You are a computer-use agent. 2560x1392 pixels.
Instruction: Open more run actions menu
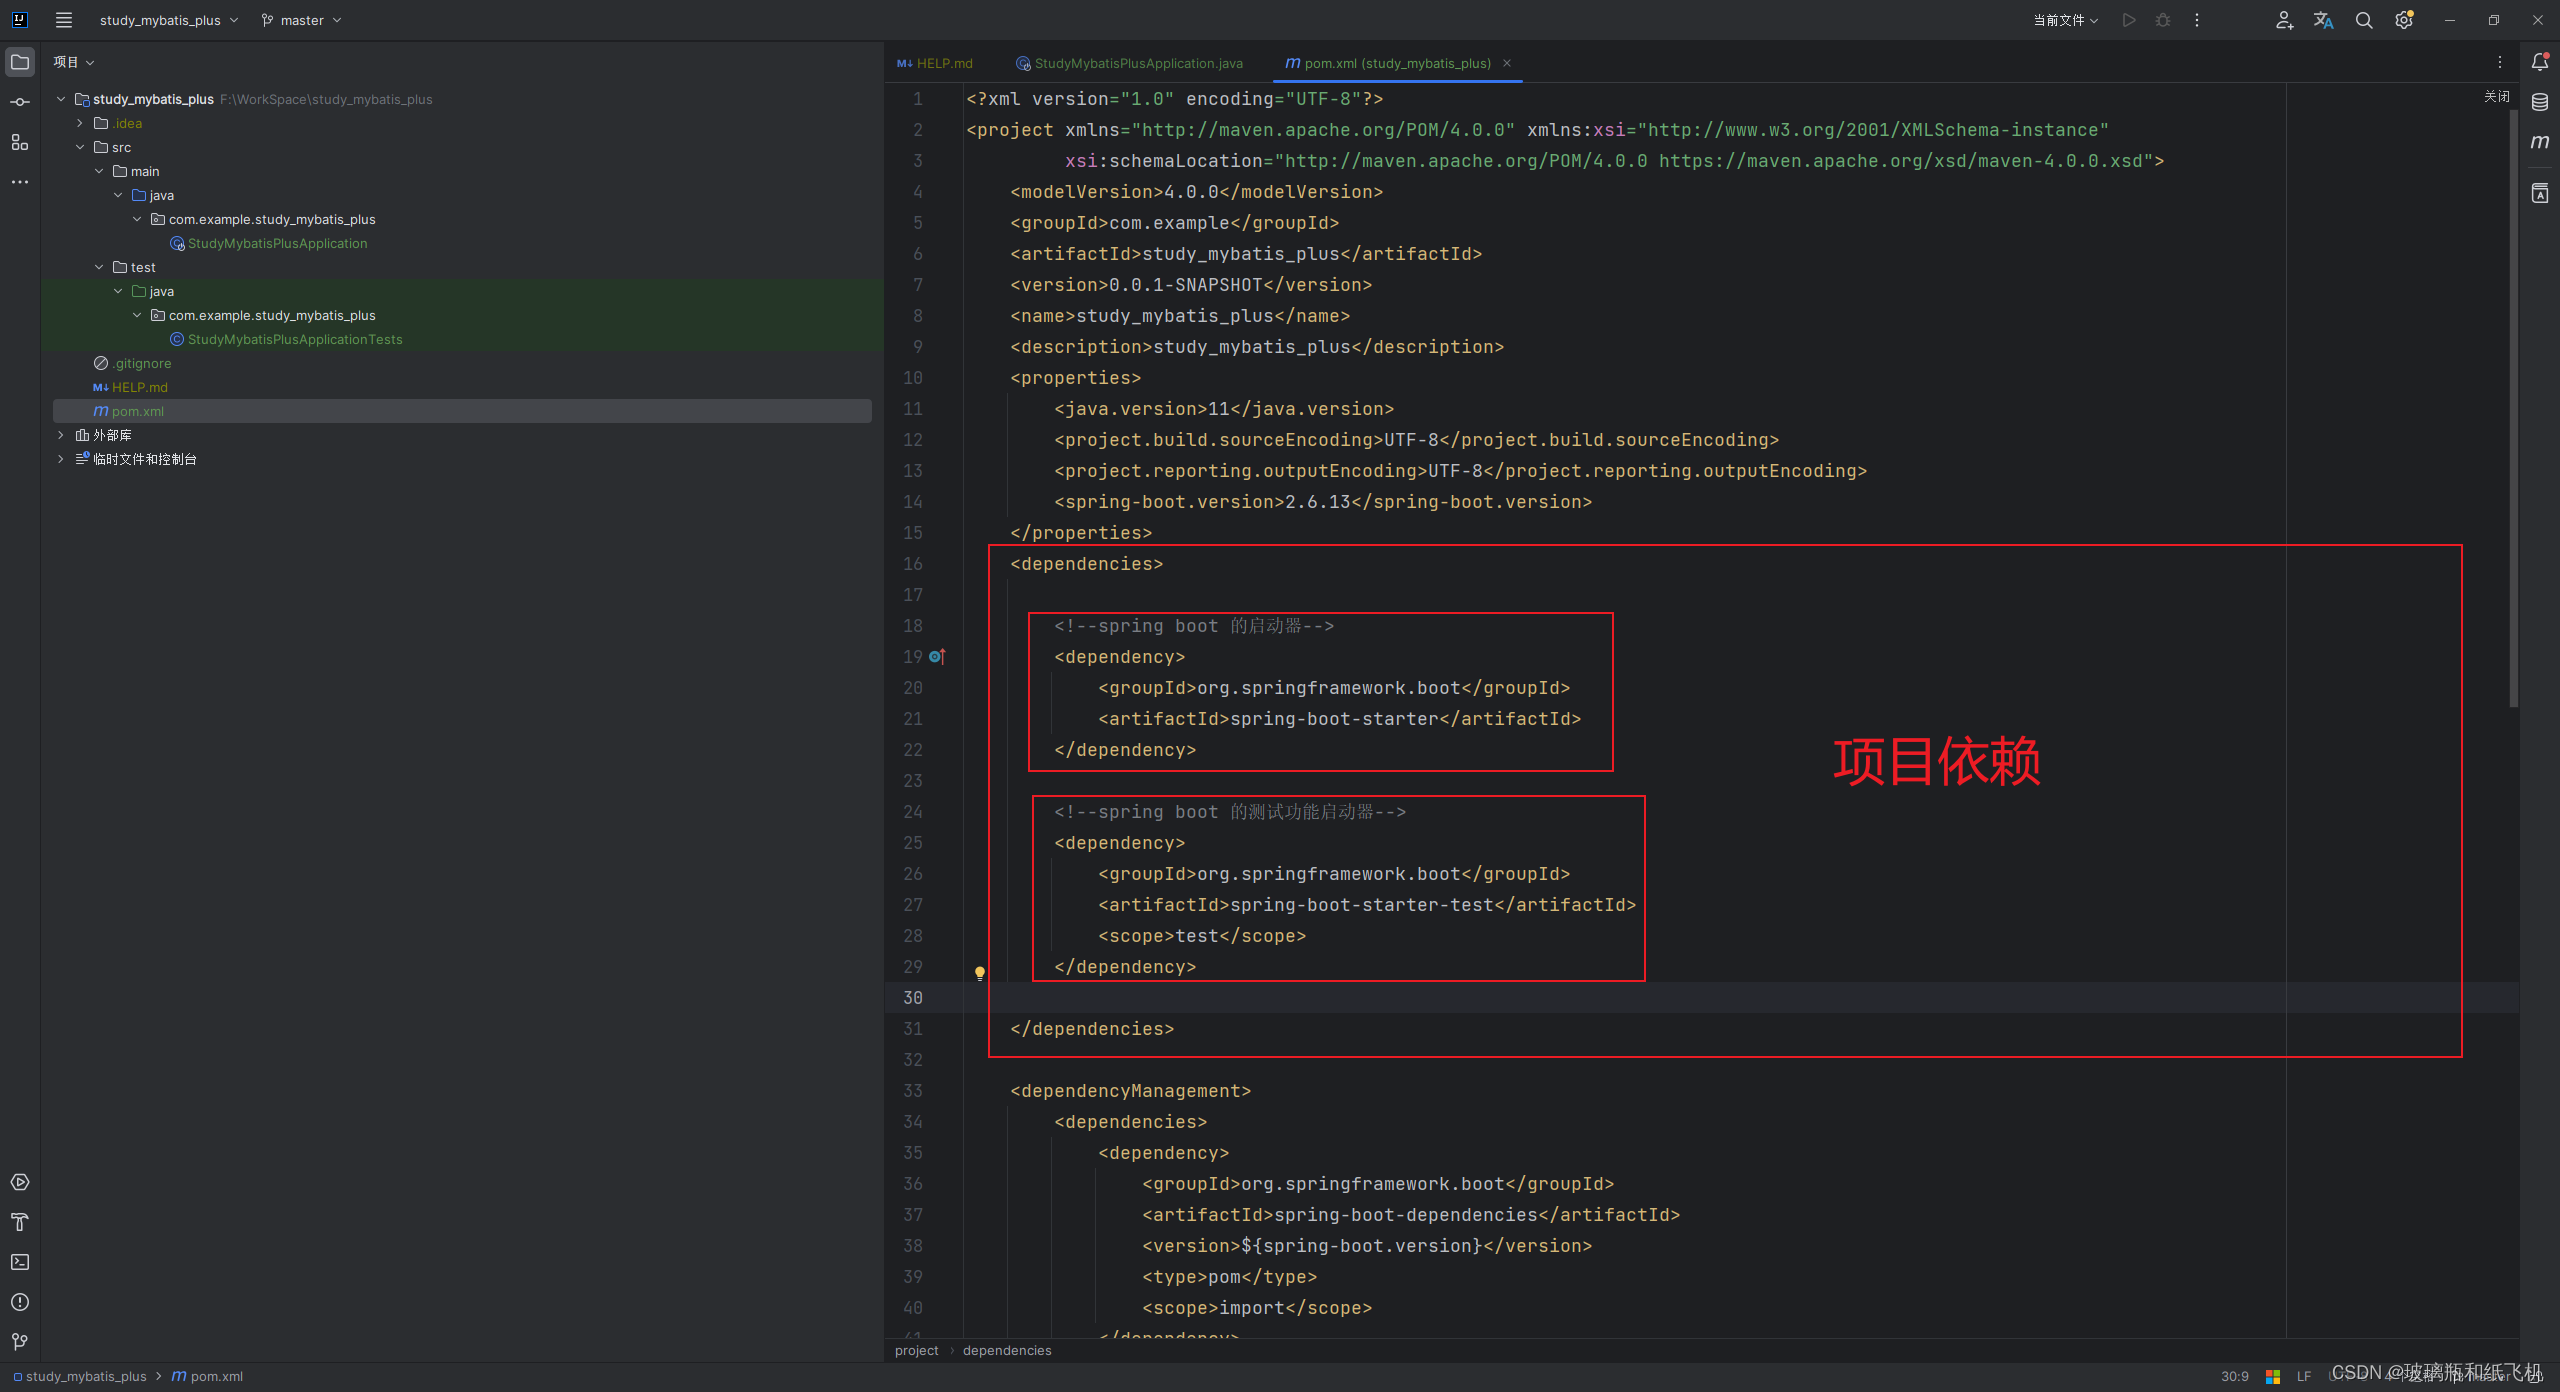point(2197,20)
